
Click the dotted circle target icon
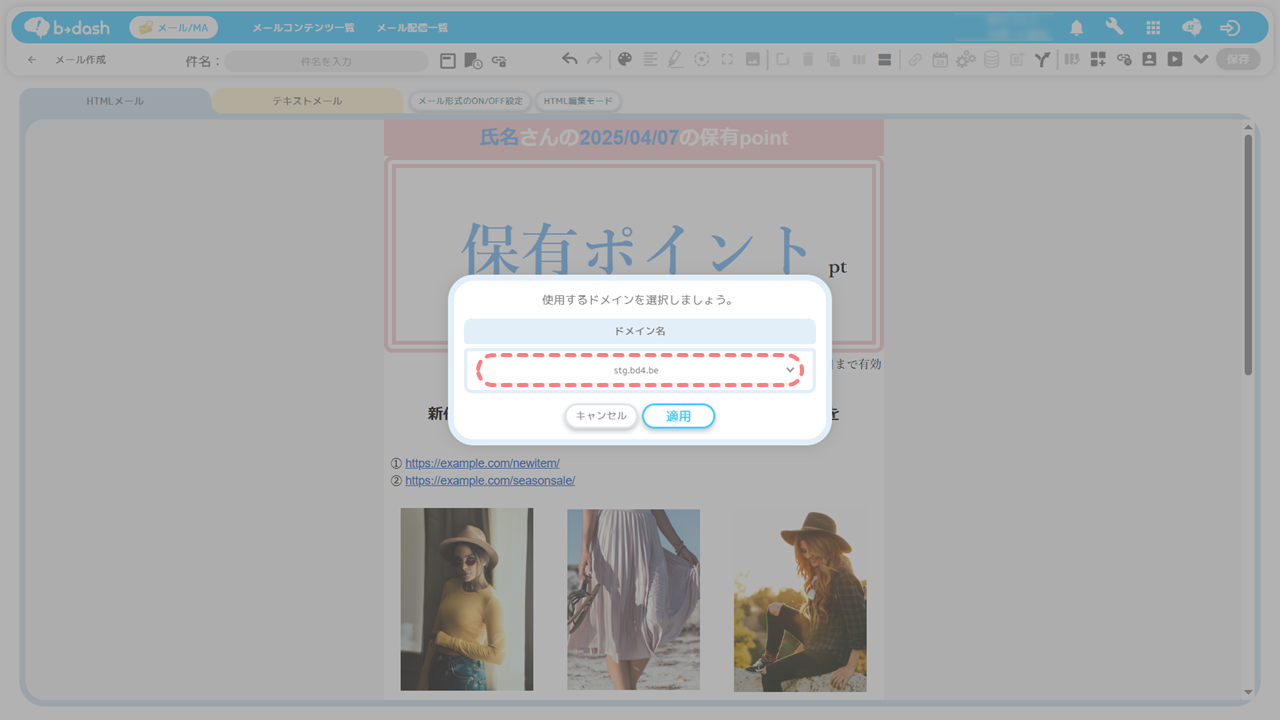[x=702, y=60]
